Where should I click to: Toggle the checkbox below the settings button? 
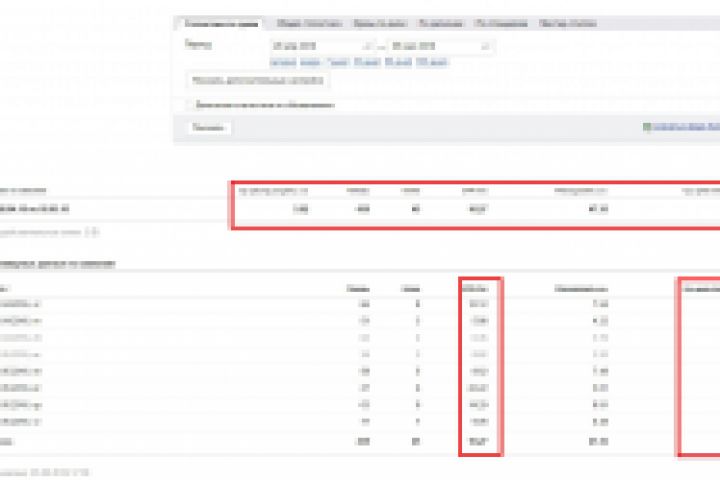pos(190,105)
